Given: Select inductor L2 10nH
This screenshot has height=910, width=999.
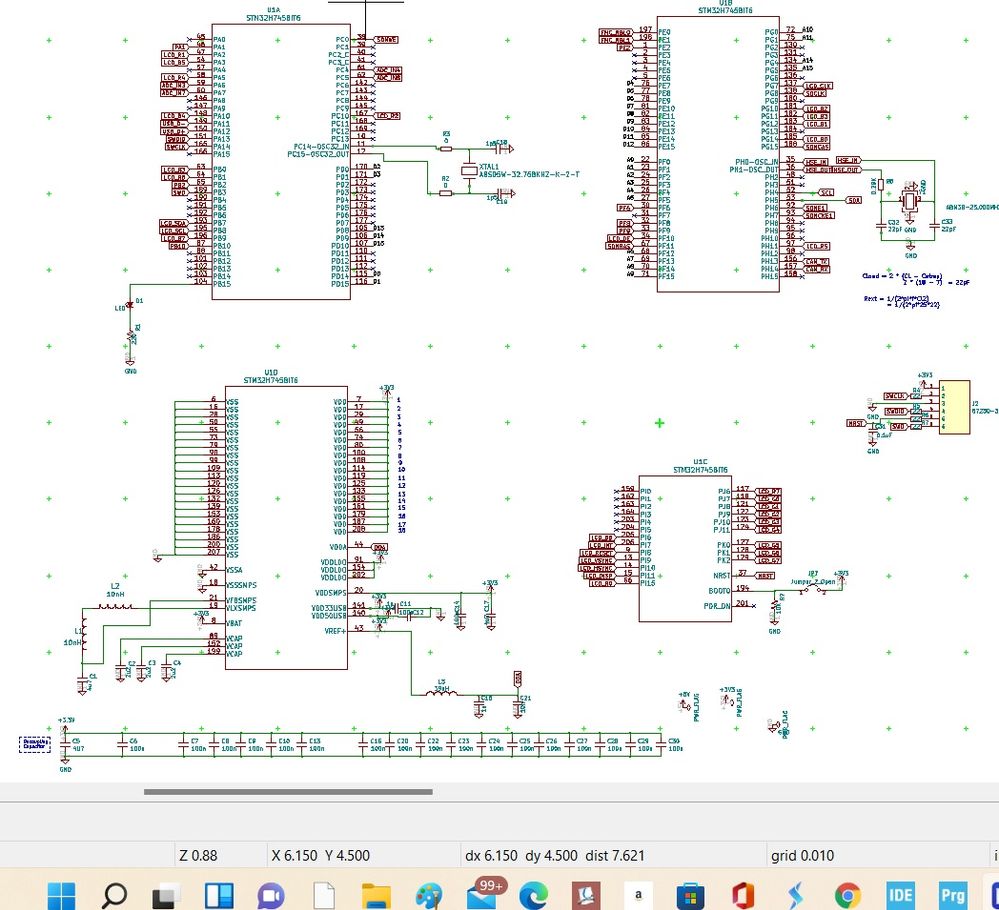Looking at the screenshot, I should coord(116,607).
